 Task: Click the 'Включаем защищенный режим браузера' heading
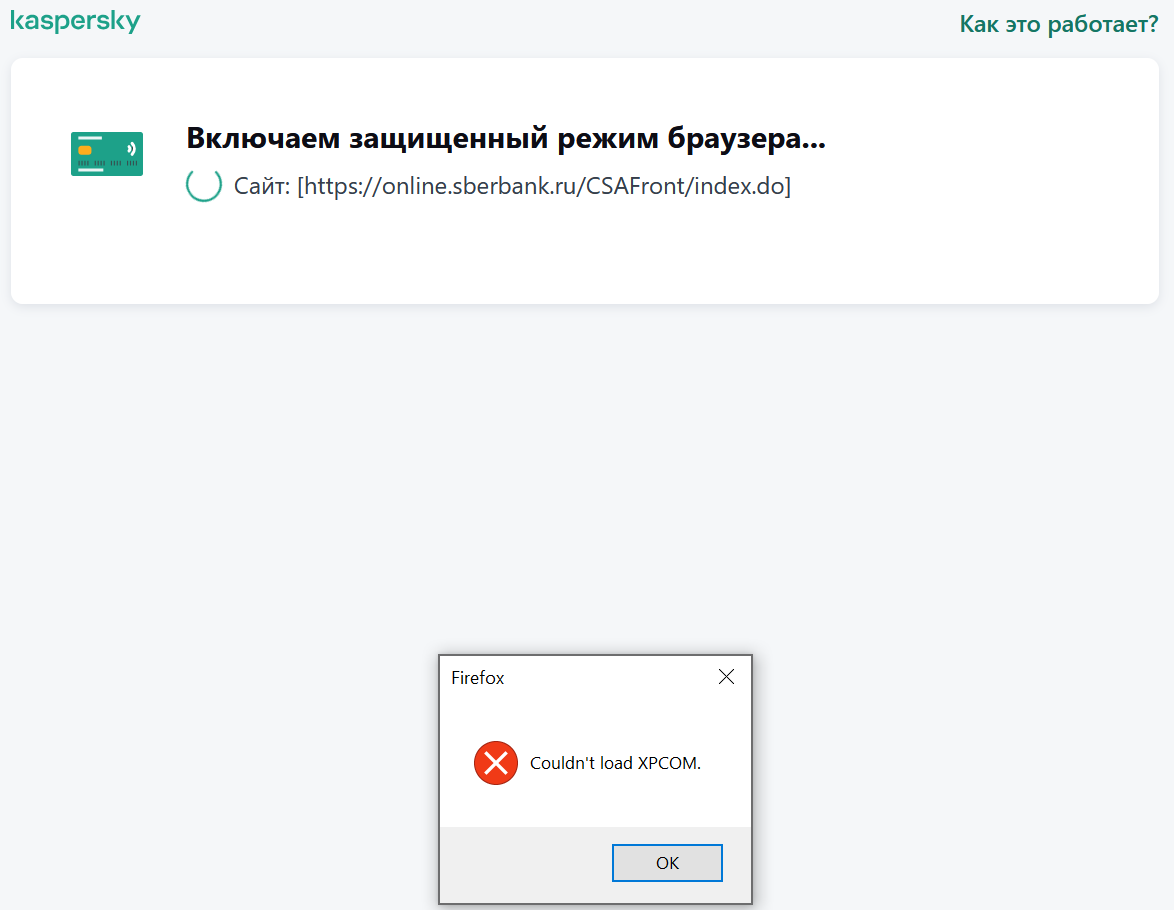click(x=505, y=138)
